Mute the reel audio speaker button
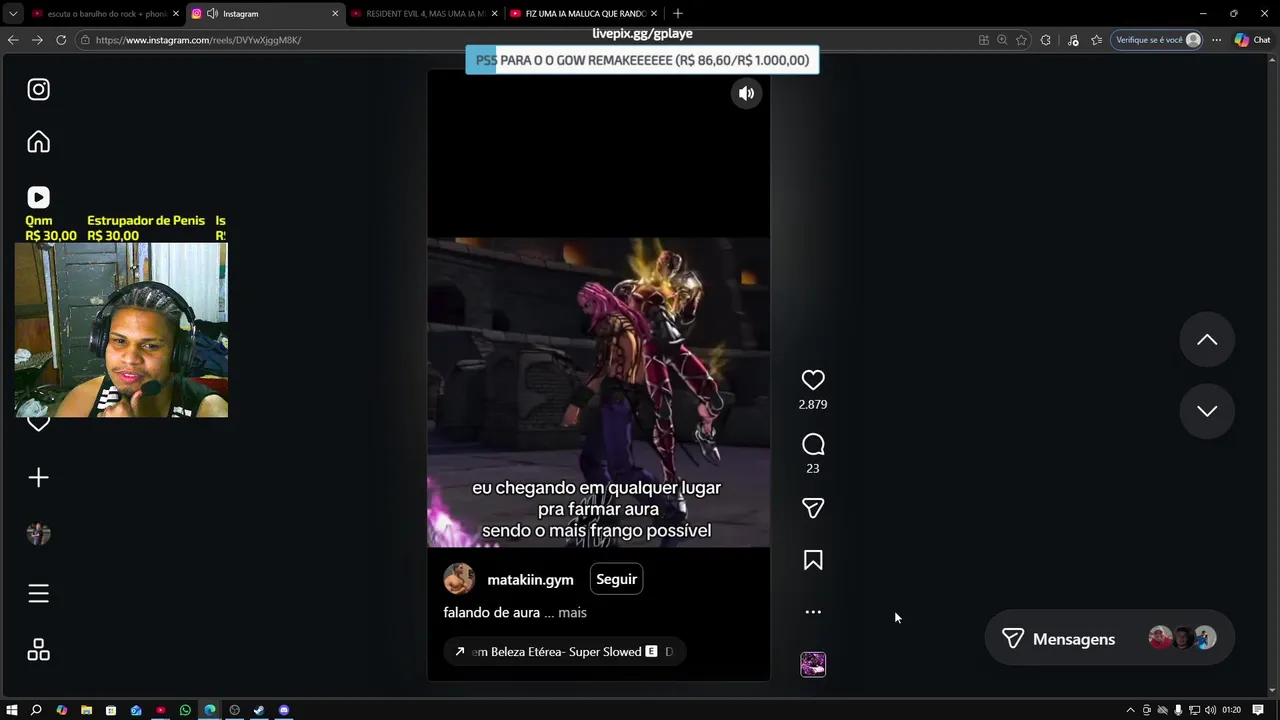The image size is (1280, 720). pos(746,93)
